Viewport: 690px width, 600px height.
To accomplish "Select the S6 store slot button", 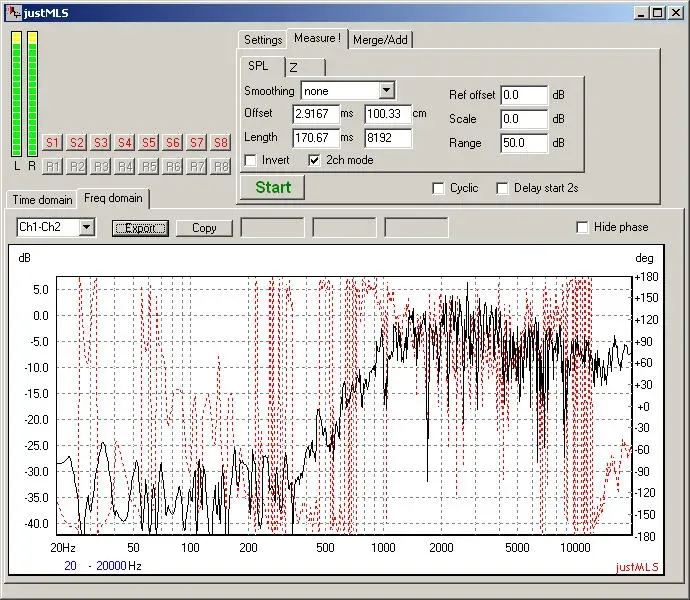I will point(172,142).
